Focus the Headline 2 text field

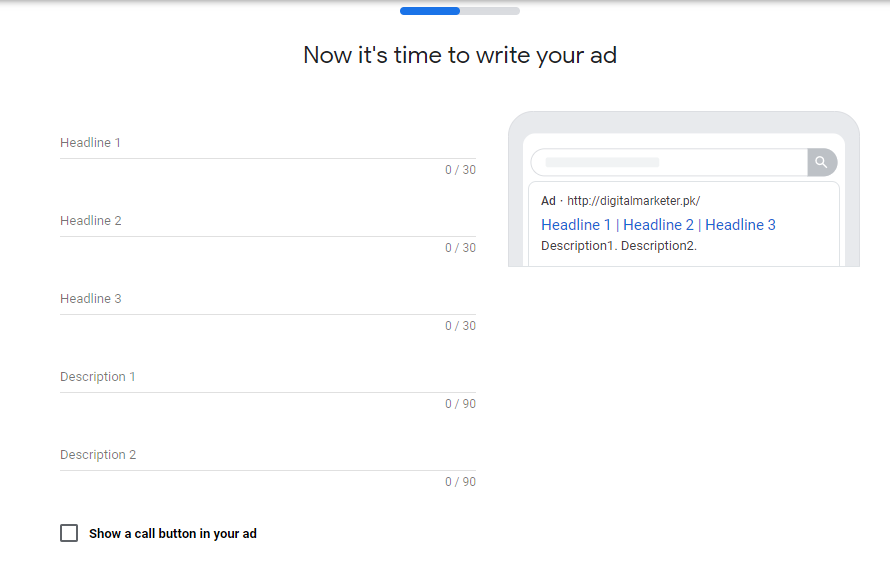pyautogui.click(x=268, y=221)
